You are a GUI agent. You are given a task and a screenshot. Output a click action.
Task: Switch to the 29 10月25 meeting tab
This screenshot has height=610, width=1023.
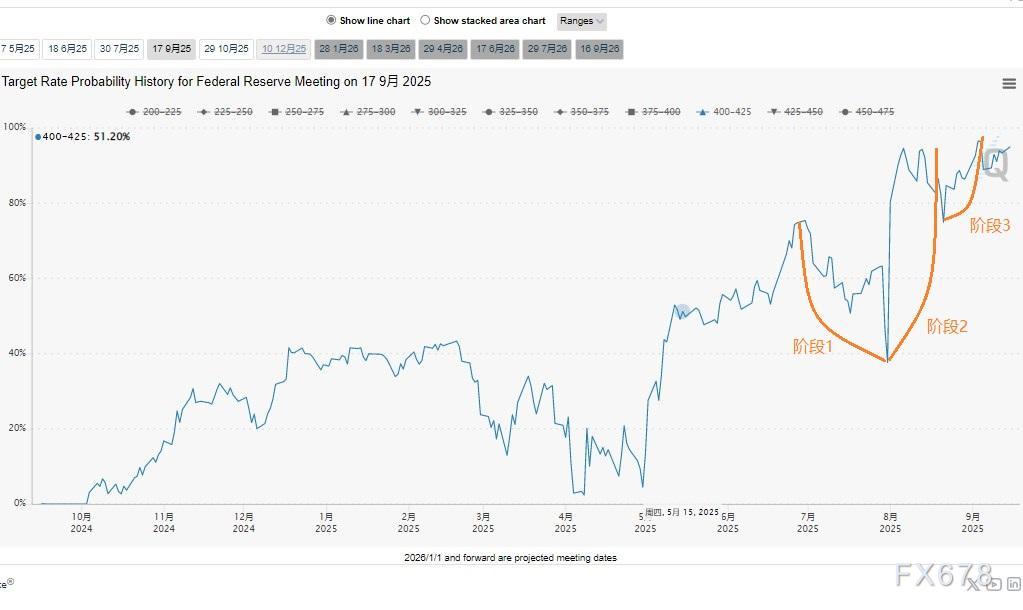tap(226, 48)
